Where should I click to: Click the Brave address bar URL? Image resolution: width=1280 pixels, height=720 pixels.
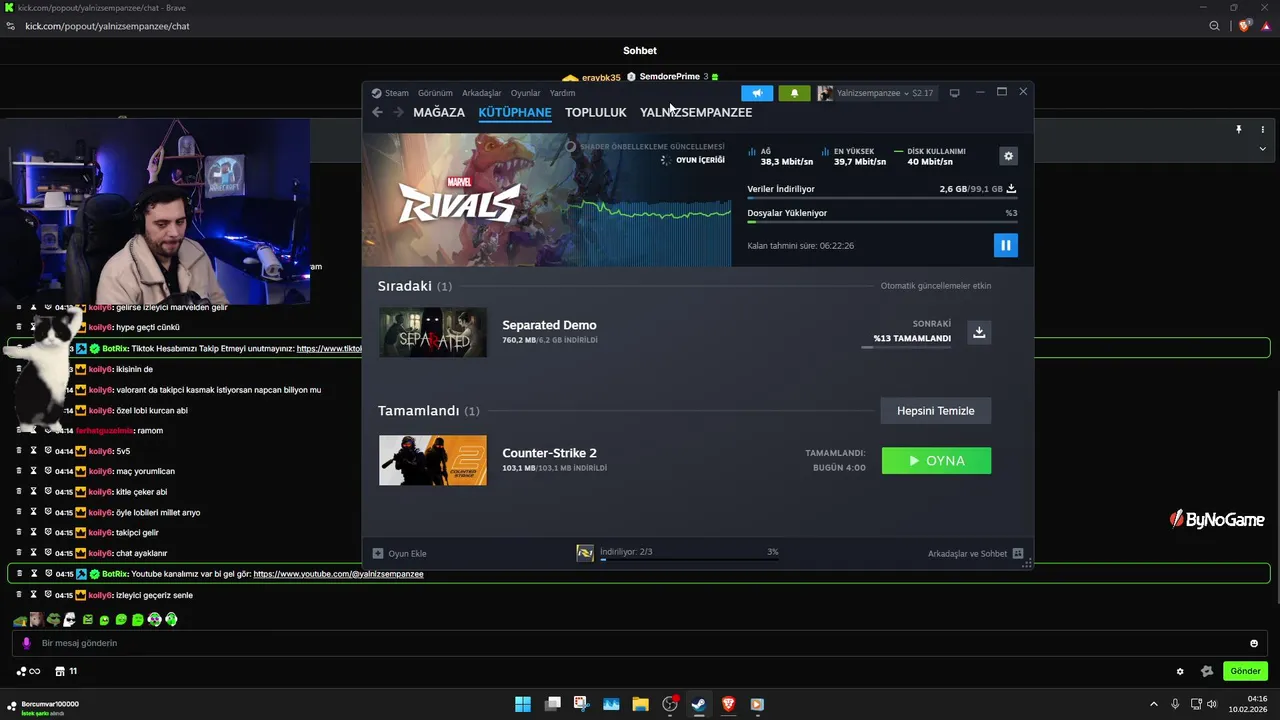pyautogui.click(x=107, y=26)
